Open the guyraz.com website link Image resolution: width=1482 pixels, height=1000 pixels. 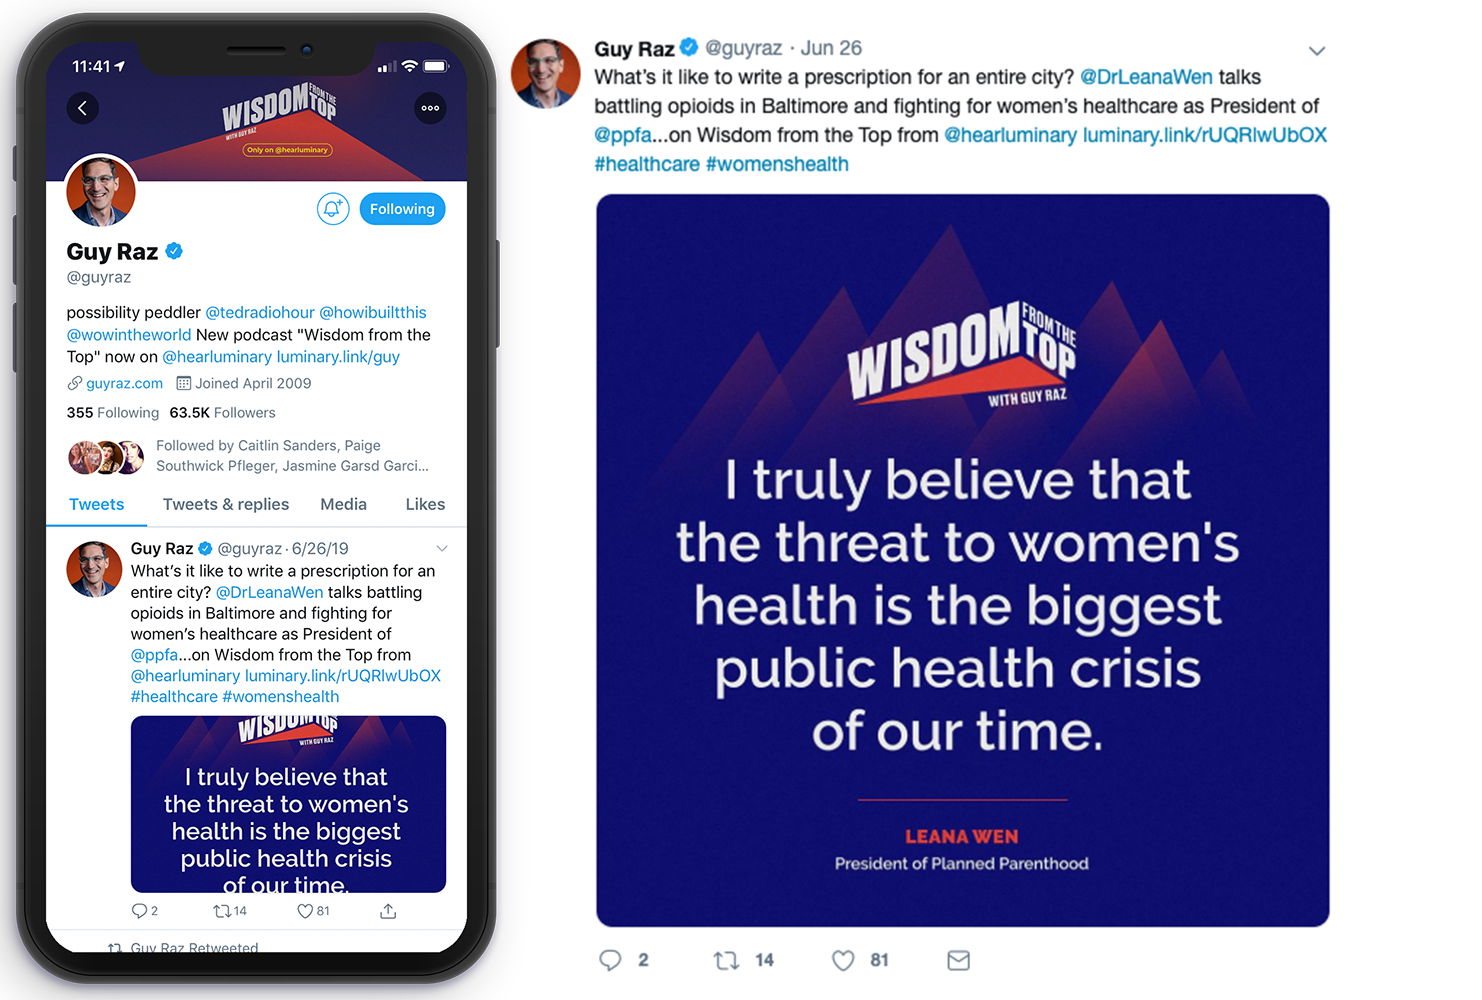click(124, 383)
